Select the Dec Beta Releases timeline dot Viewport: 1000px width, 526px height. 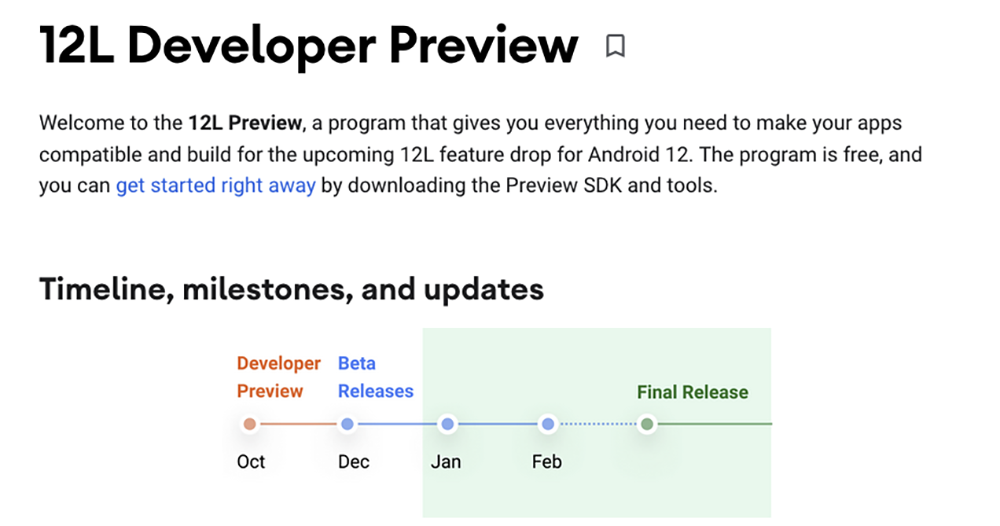(347, 424)
